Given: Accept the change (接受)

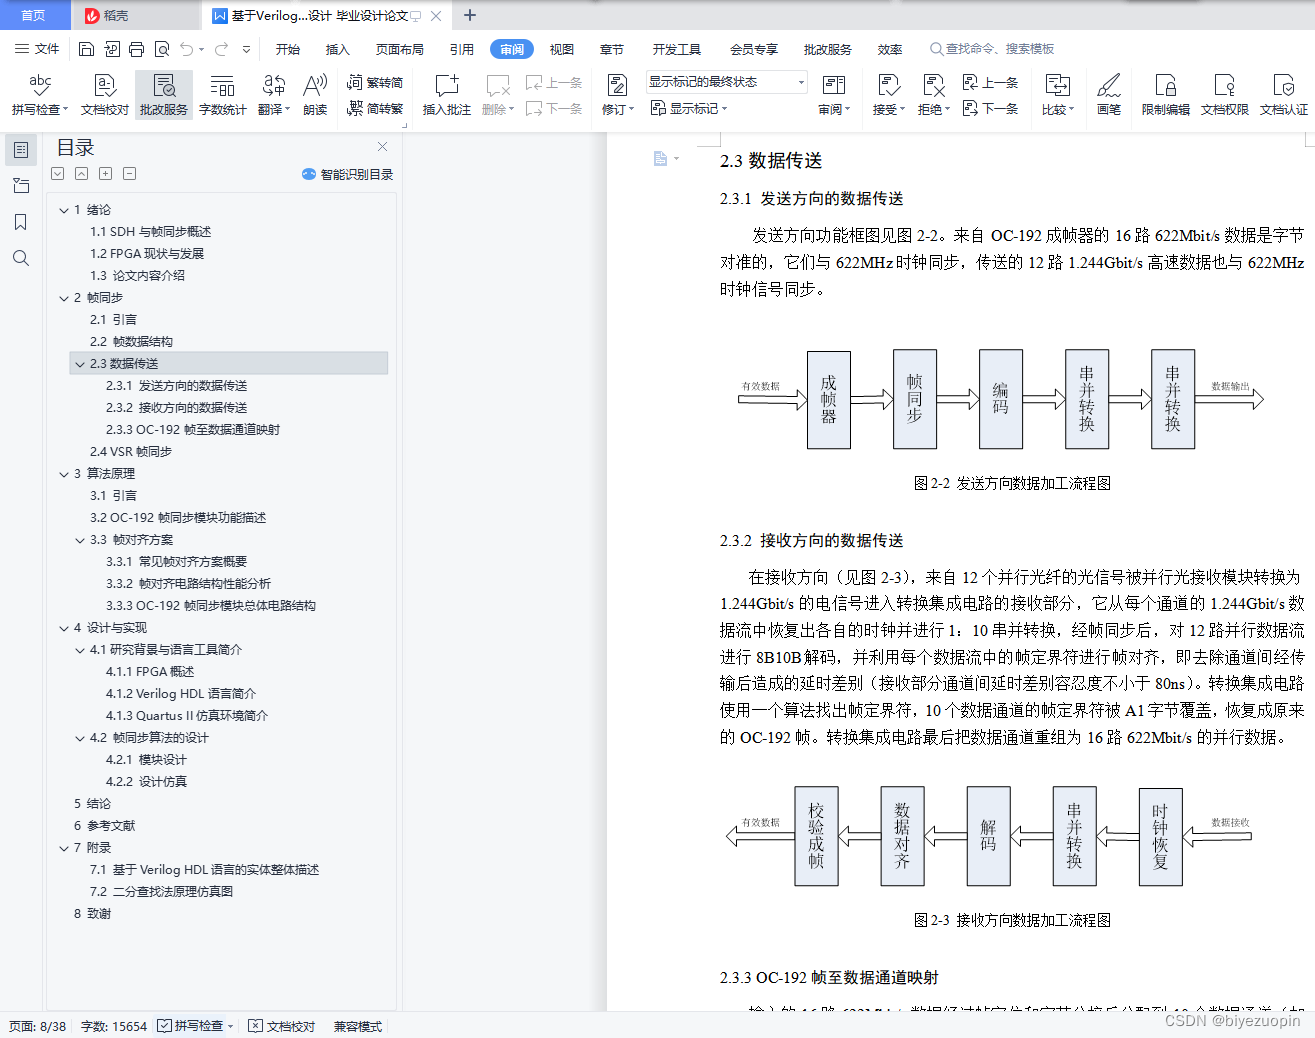Looking at the screenshot, I should coord(889,94).
